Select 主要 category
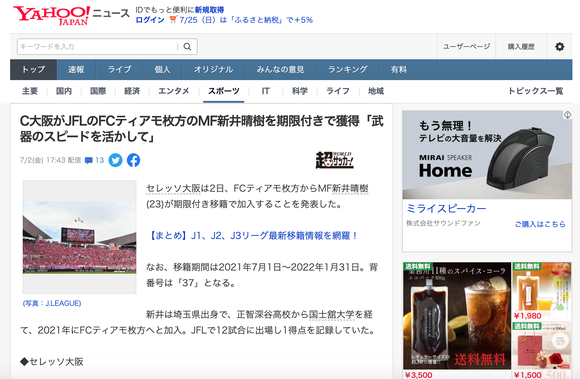580x379 pixels. tap(30, 91)
